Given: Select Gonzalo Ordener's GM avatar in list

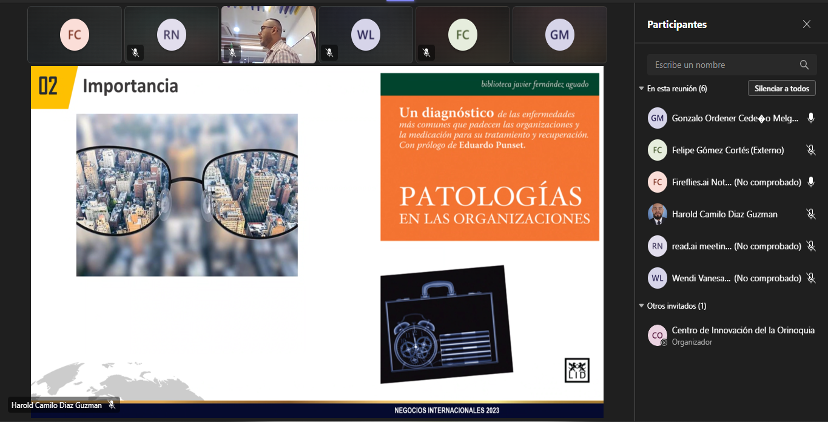Looking at the screenshot, I should tap(657, 118).
